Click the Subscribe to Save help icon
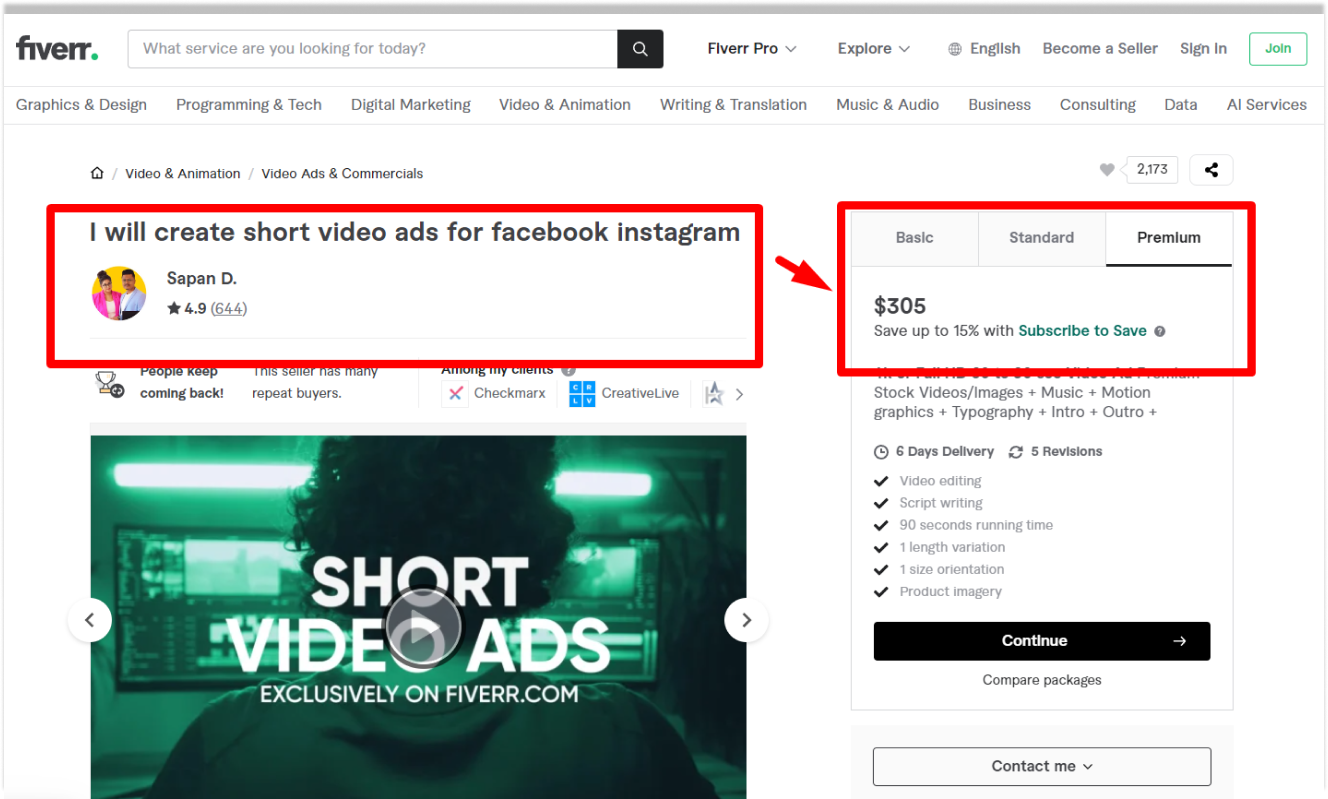 (1160, 331)
